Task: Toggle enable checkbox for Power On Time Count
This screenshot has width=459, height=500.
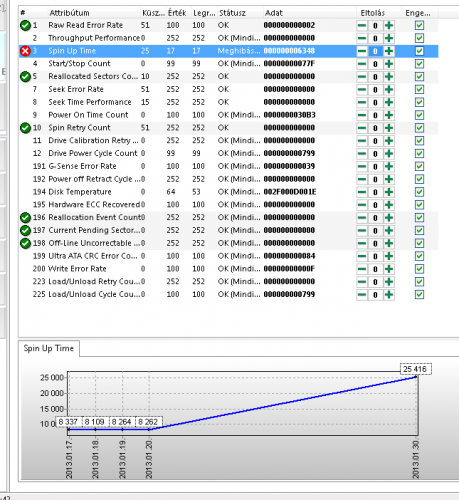Action: coord(419,115)
